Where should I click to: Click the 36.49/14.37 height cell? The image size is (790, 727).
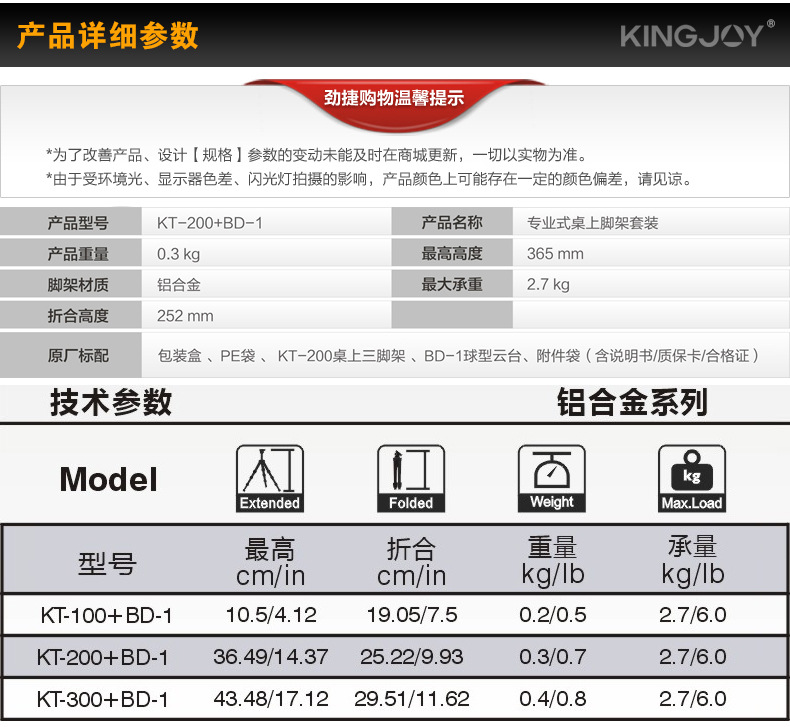tap(271, 657)
